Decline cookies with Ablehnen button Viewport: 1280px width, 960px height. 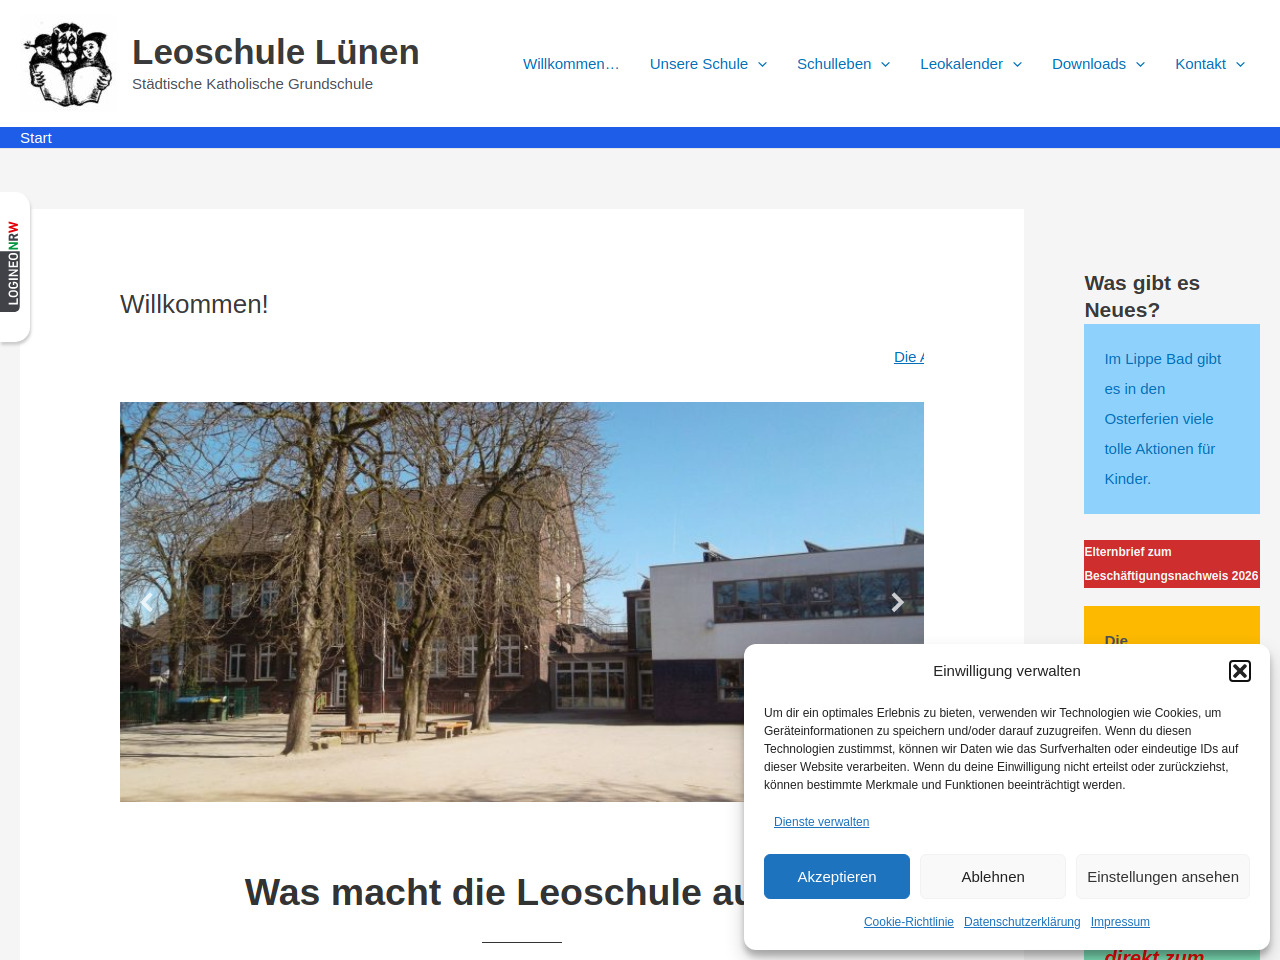[992, 877]
